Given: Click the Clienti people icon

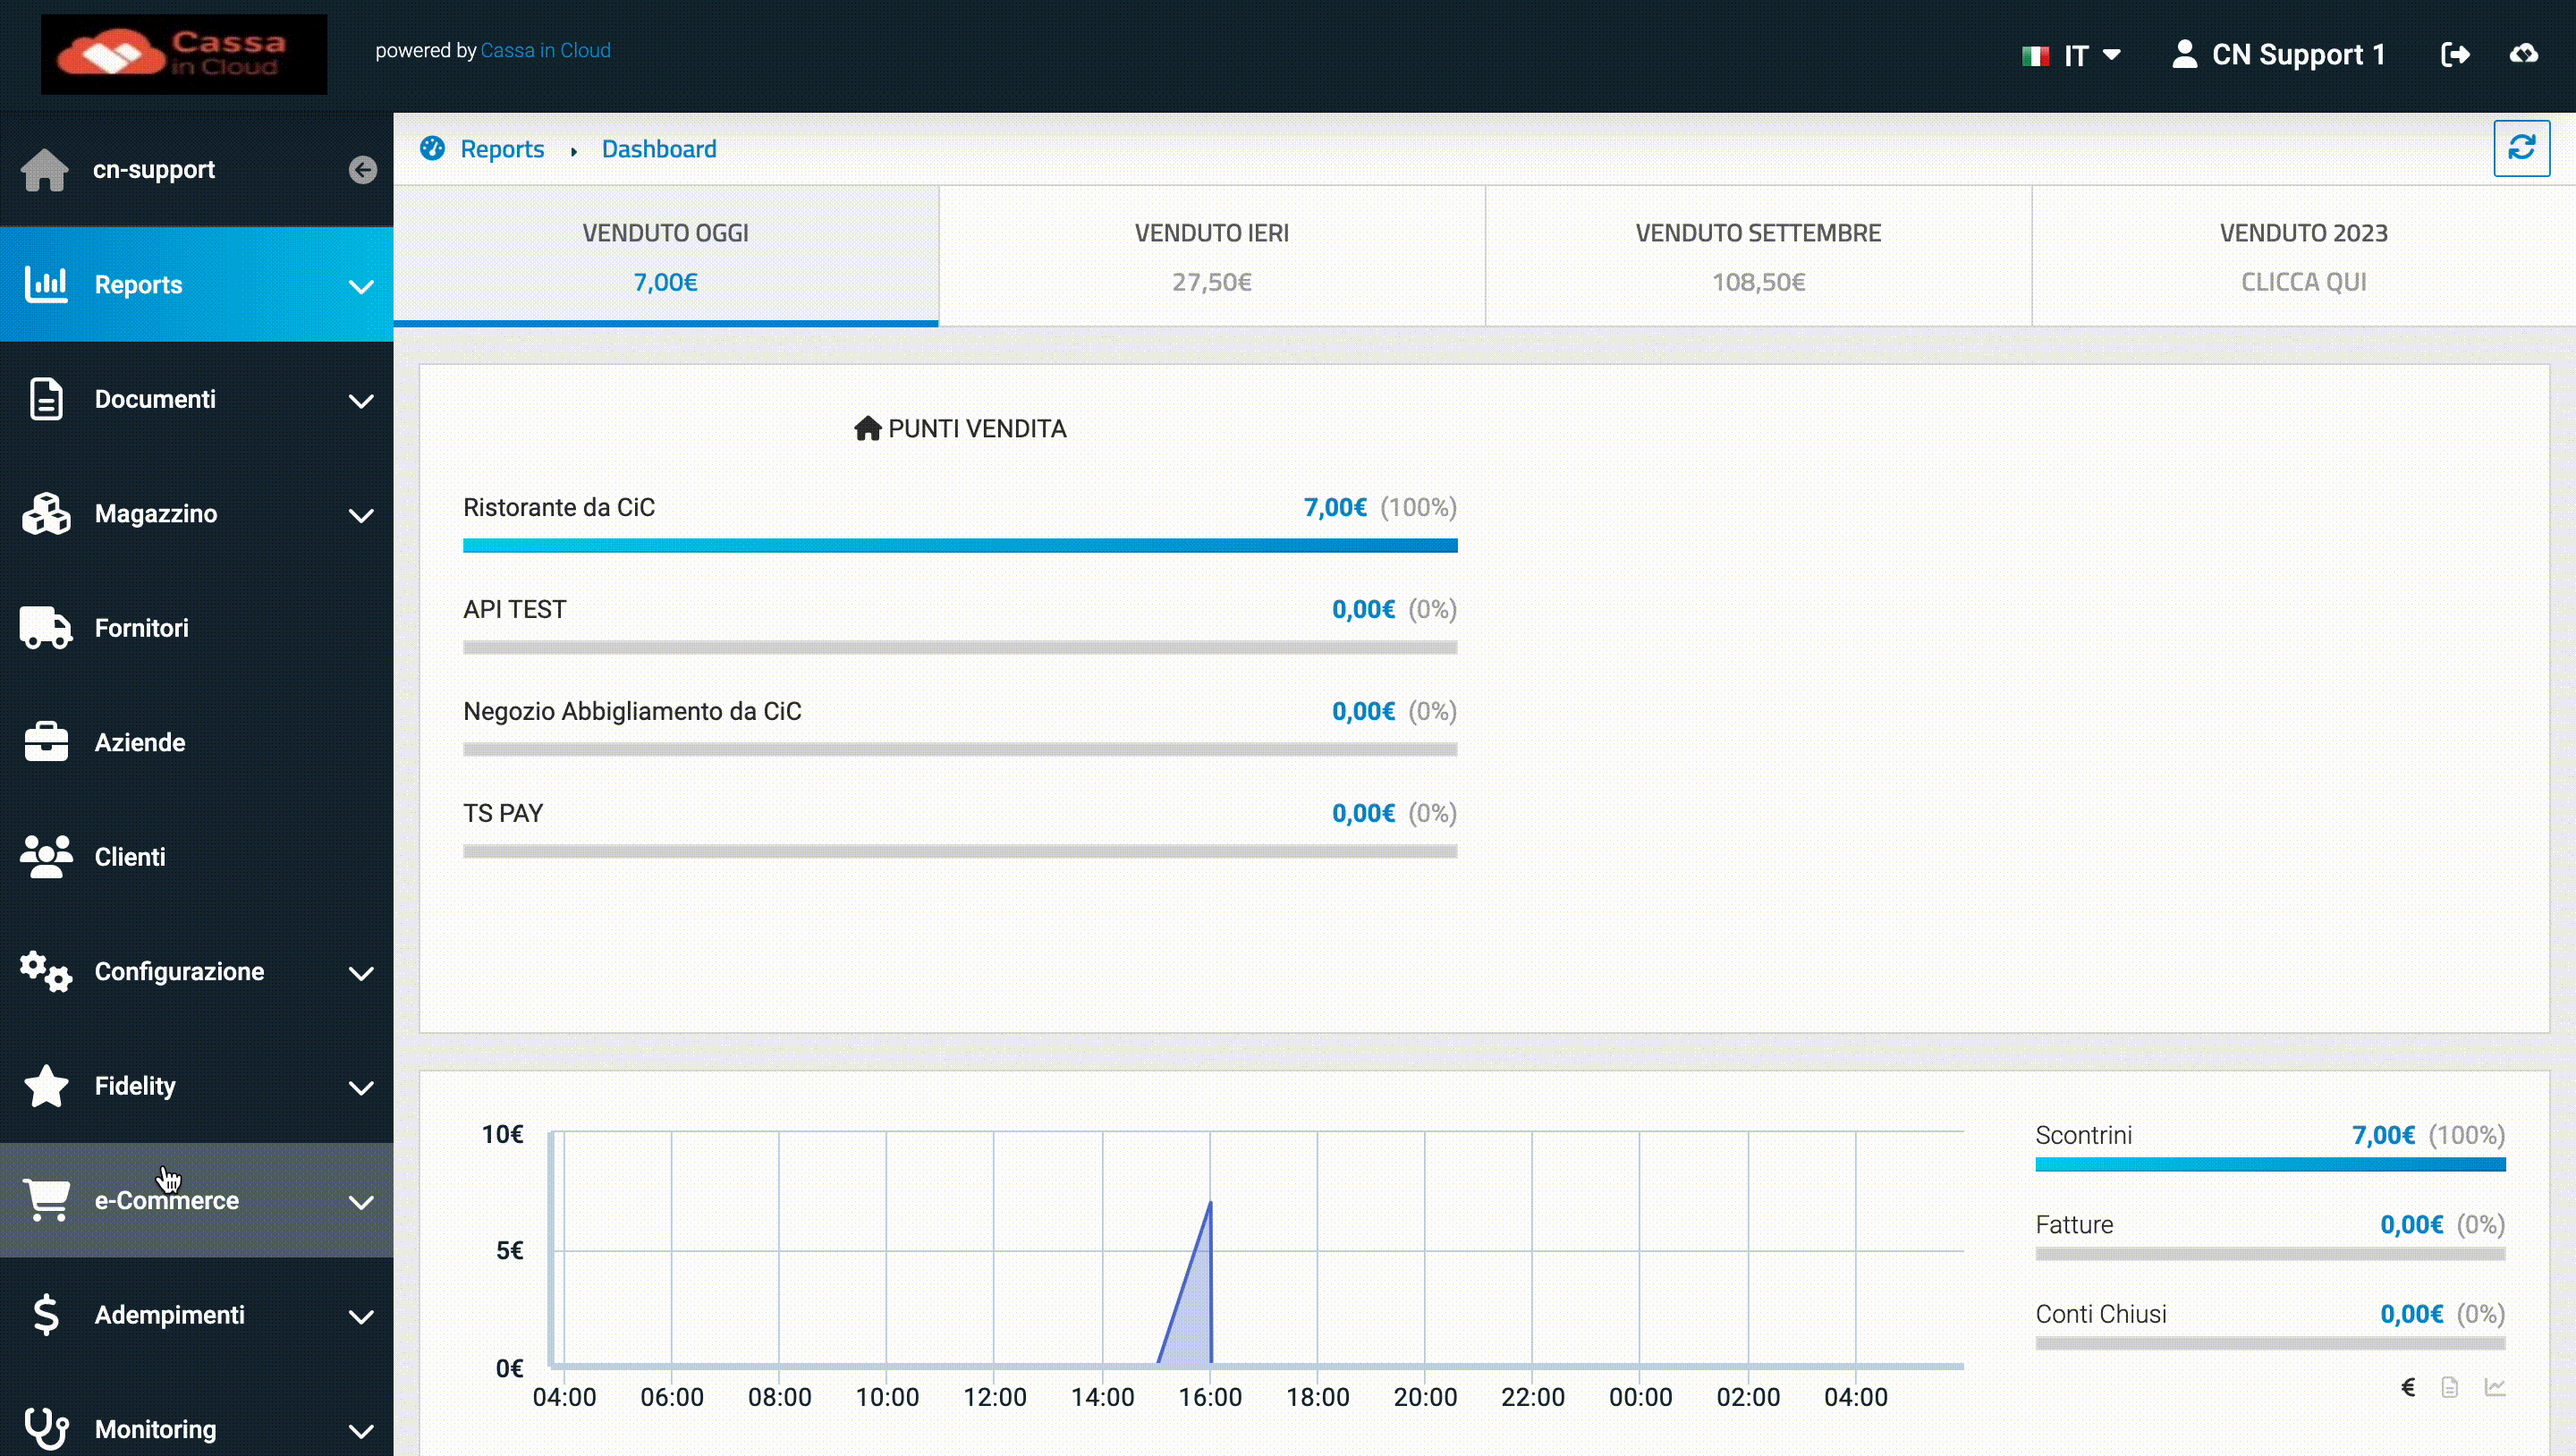Looking at the screenshot, I should [46, 857].
